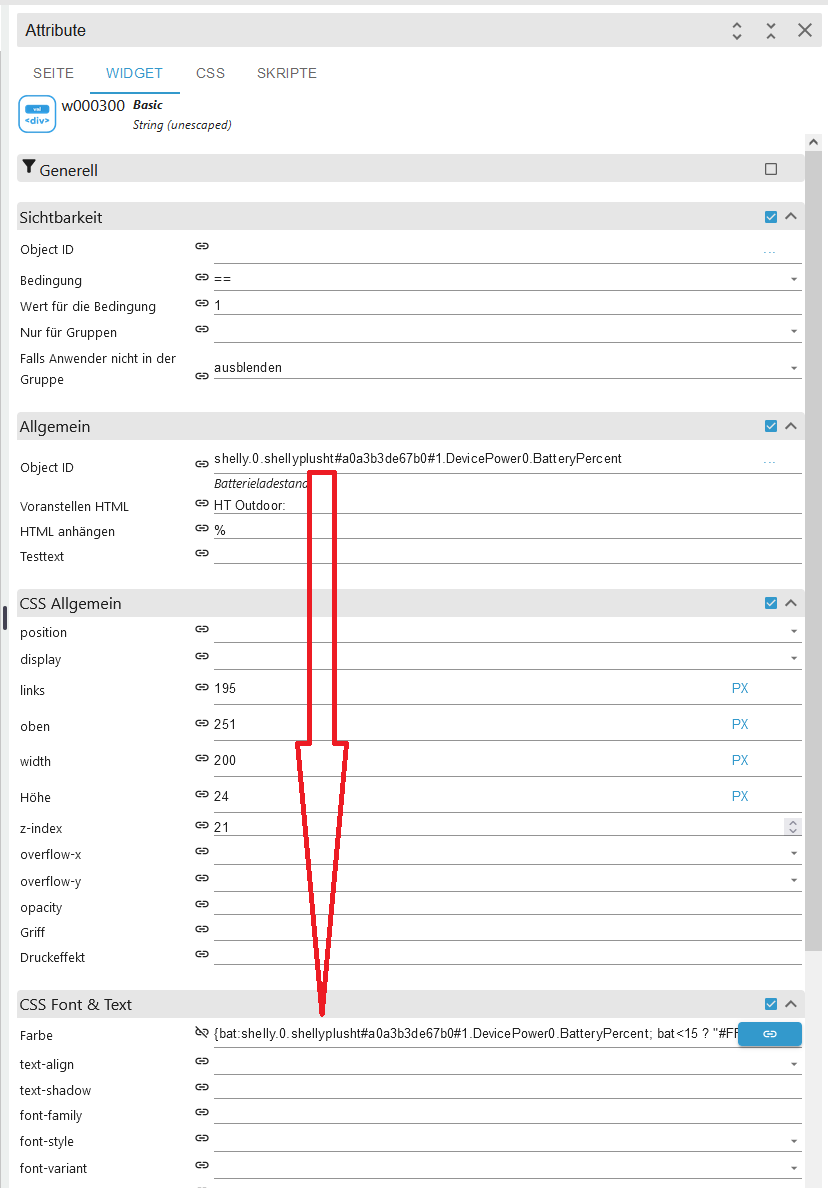This screenshot has width=828, height=1188.
Task: Switch to the SKRIPTE tab
Action: 287,73
